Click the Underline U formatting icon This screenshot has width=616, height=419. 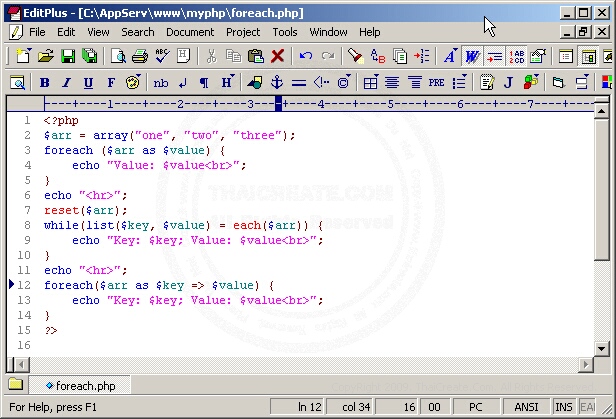(88, 82)
